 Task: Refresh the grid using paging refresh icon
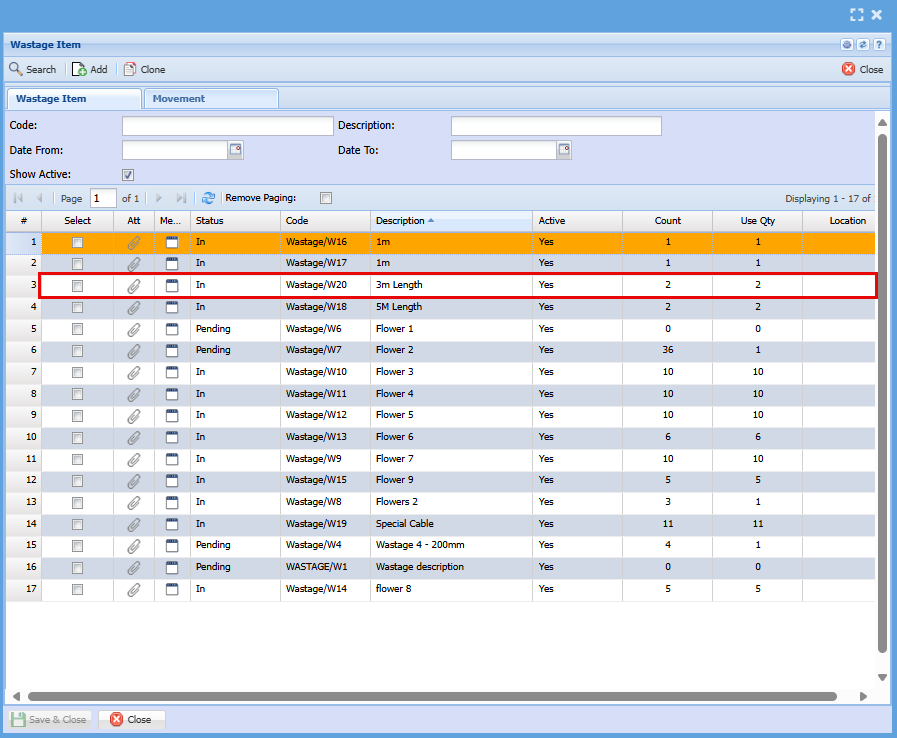tap(208, 198)
